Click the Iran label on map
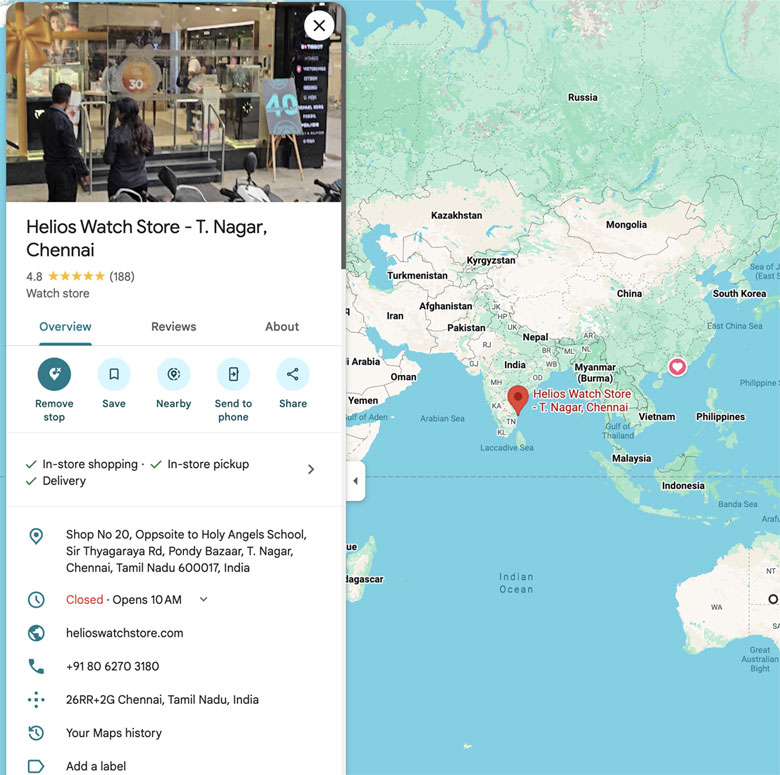780x775 pixels. coord(395,316)
